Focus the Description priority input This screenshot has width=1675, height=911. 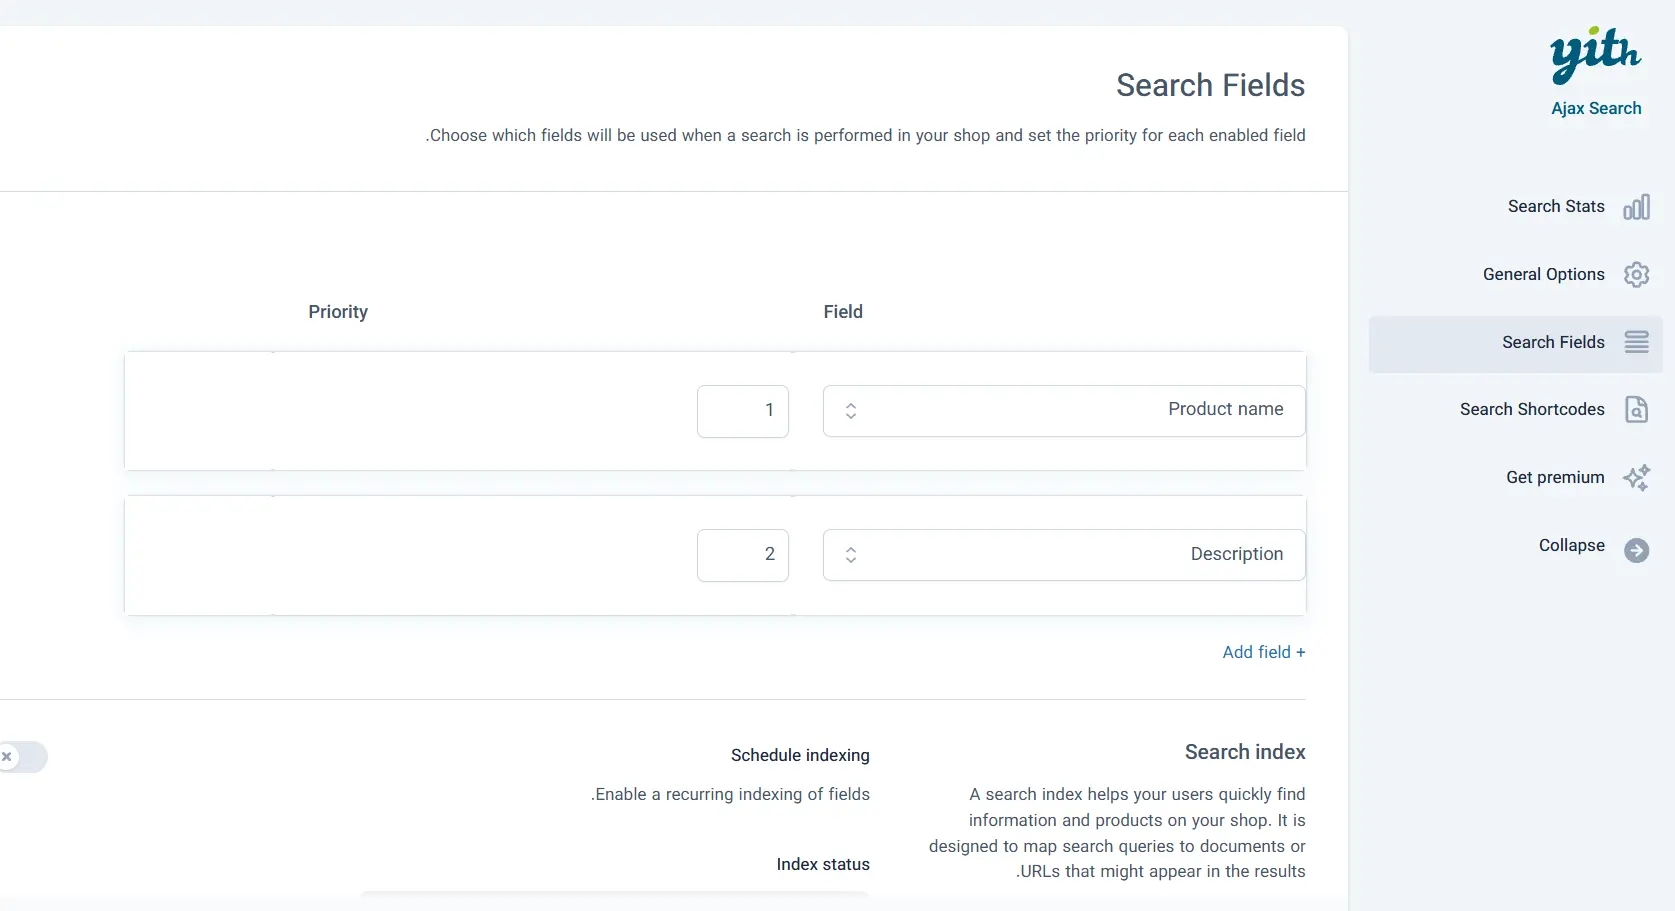click(743, 555)
